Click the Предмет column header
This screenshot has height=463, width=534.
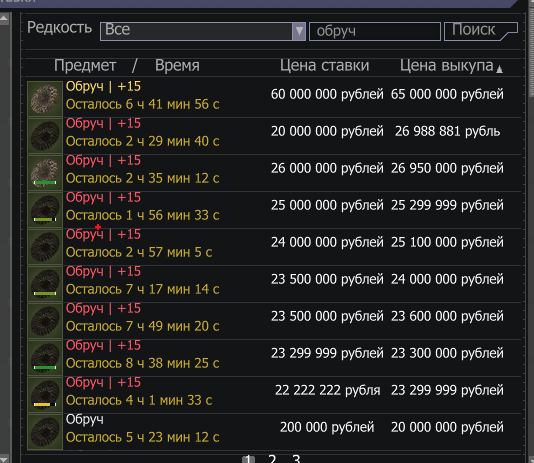(85, 65)
